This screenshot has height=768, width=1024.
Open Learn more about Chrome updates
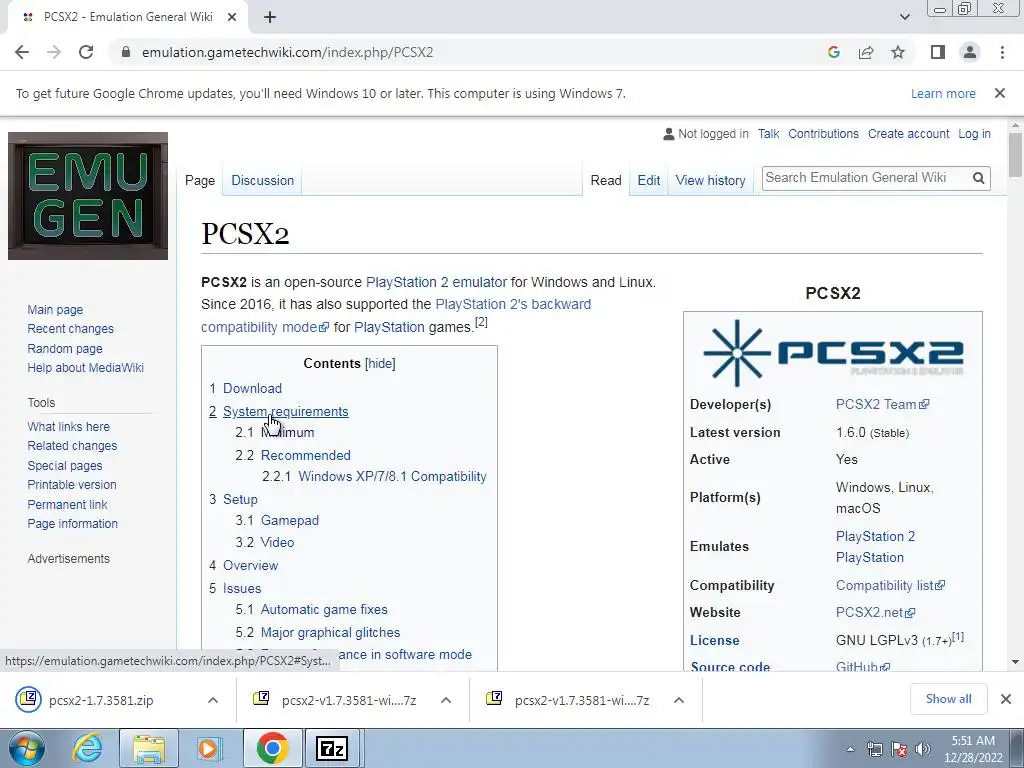tap(943, 93)
